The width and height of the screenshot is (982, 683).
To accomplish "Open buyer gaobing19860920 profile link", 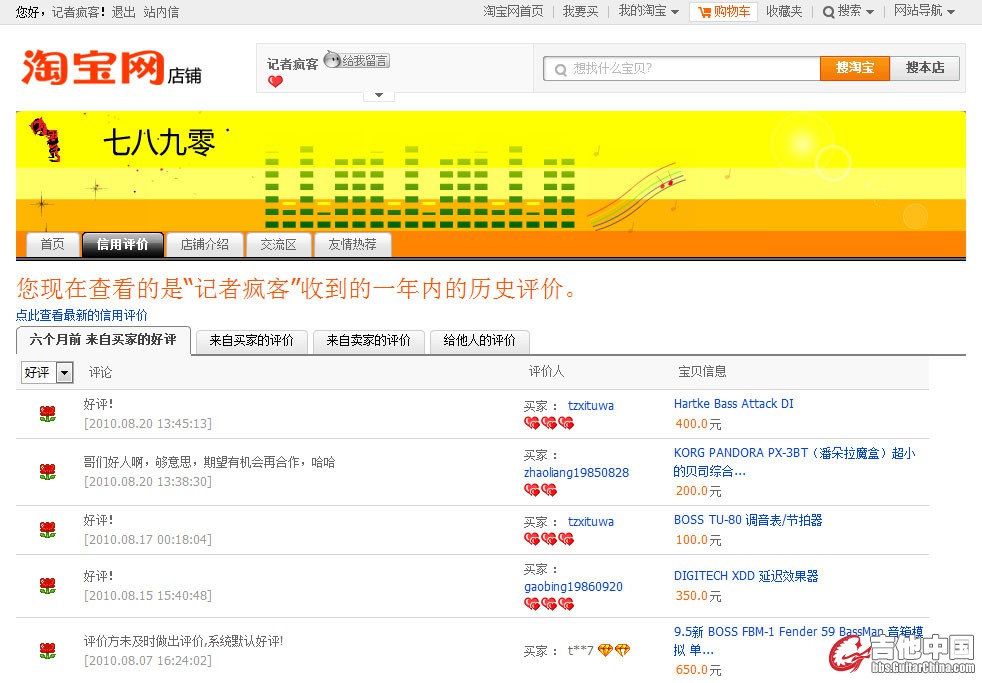I will 573,587.
